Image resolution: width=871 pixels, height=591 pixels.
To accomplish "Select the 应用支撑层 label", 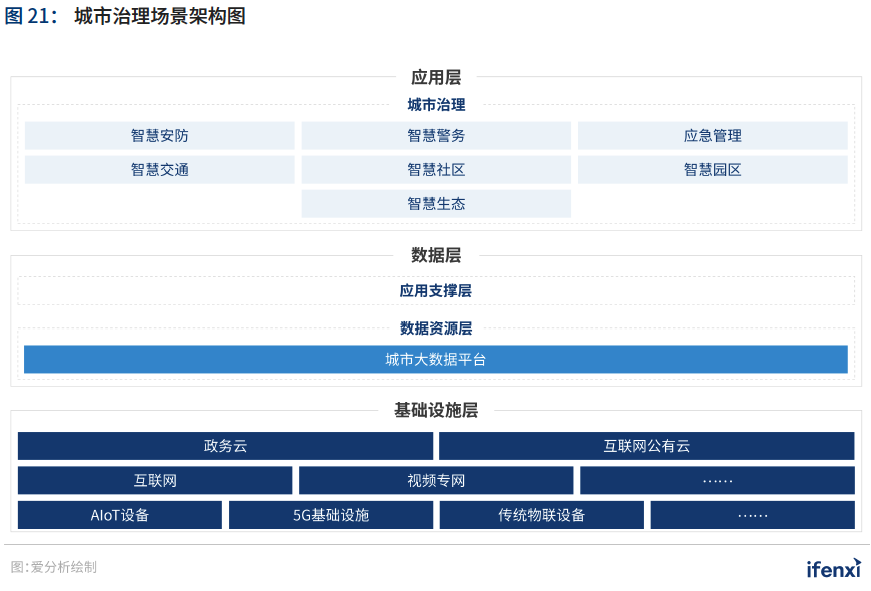I will click(435, 291).
